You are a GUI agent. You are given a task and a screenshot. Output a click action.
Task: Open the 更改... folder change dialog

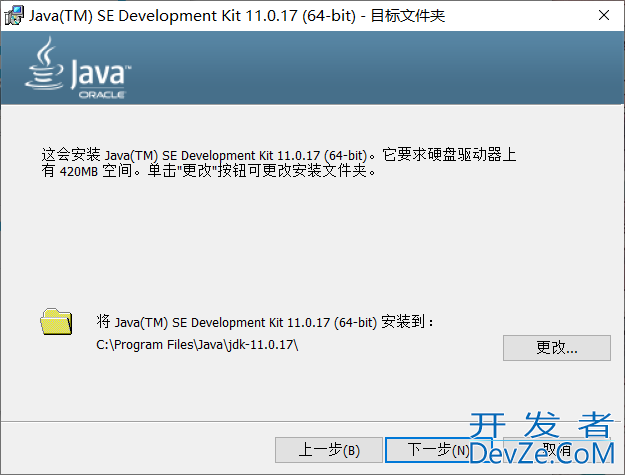click(556, 348)
